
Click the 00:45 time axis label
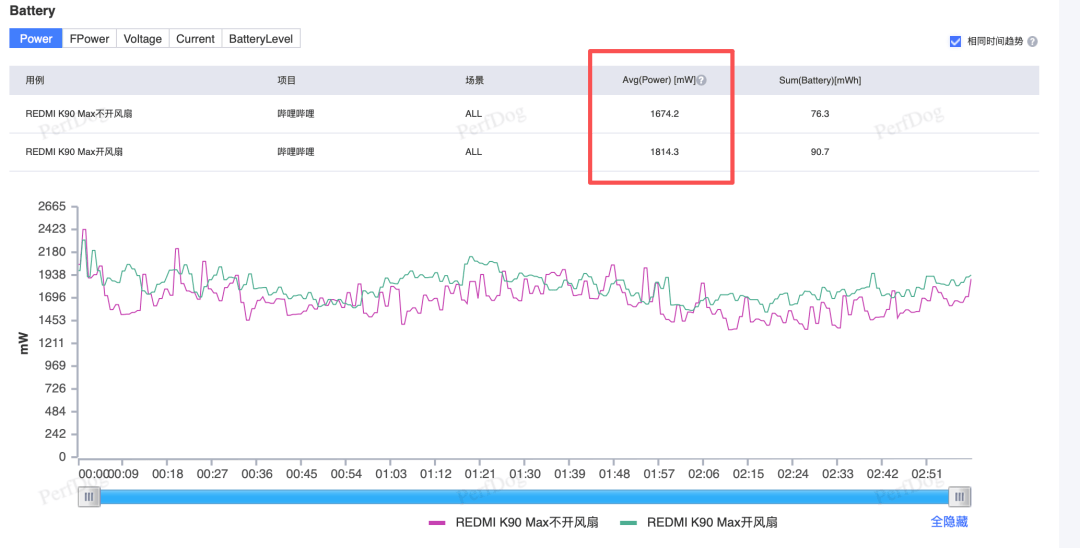[x=302, y=474]
